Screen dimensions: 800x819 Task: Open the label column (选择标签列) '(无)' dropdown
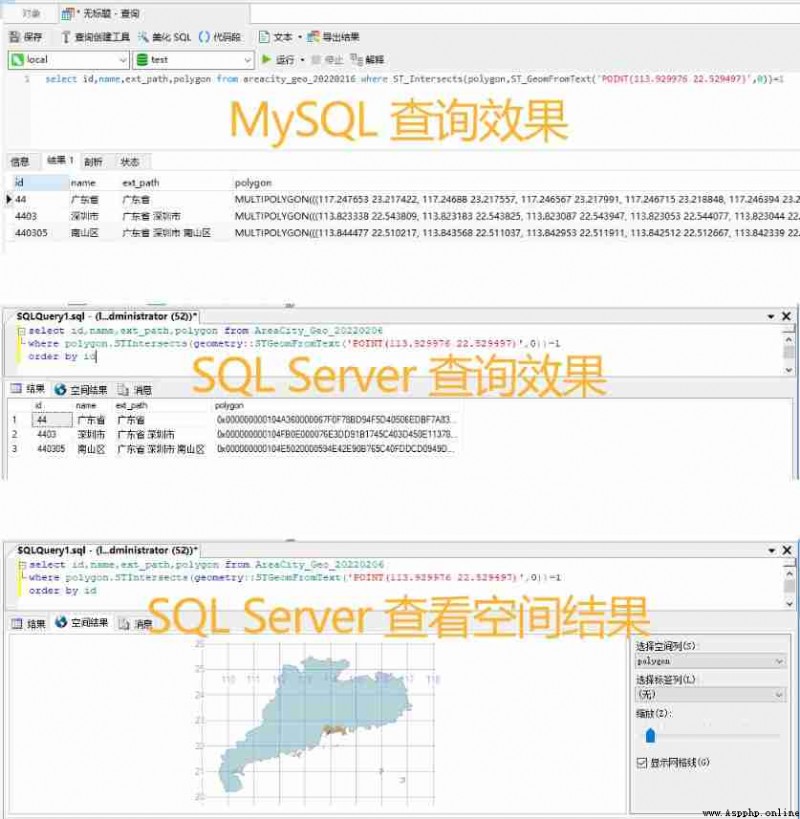pos(710,695)
